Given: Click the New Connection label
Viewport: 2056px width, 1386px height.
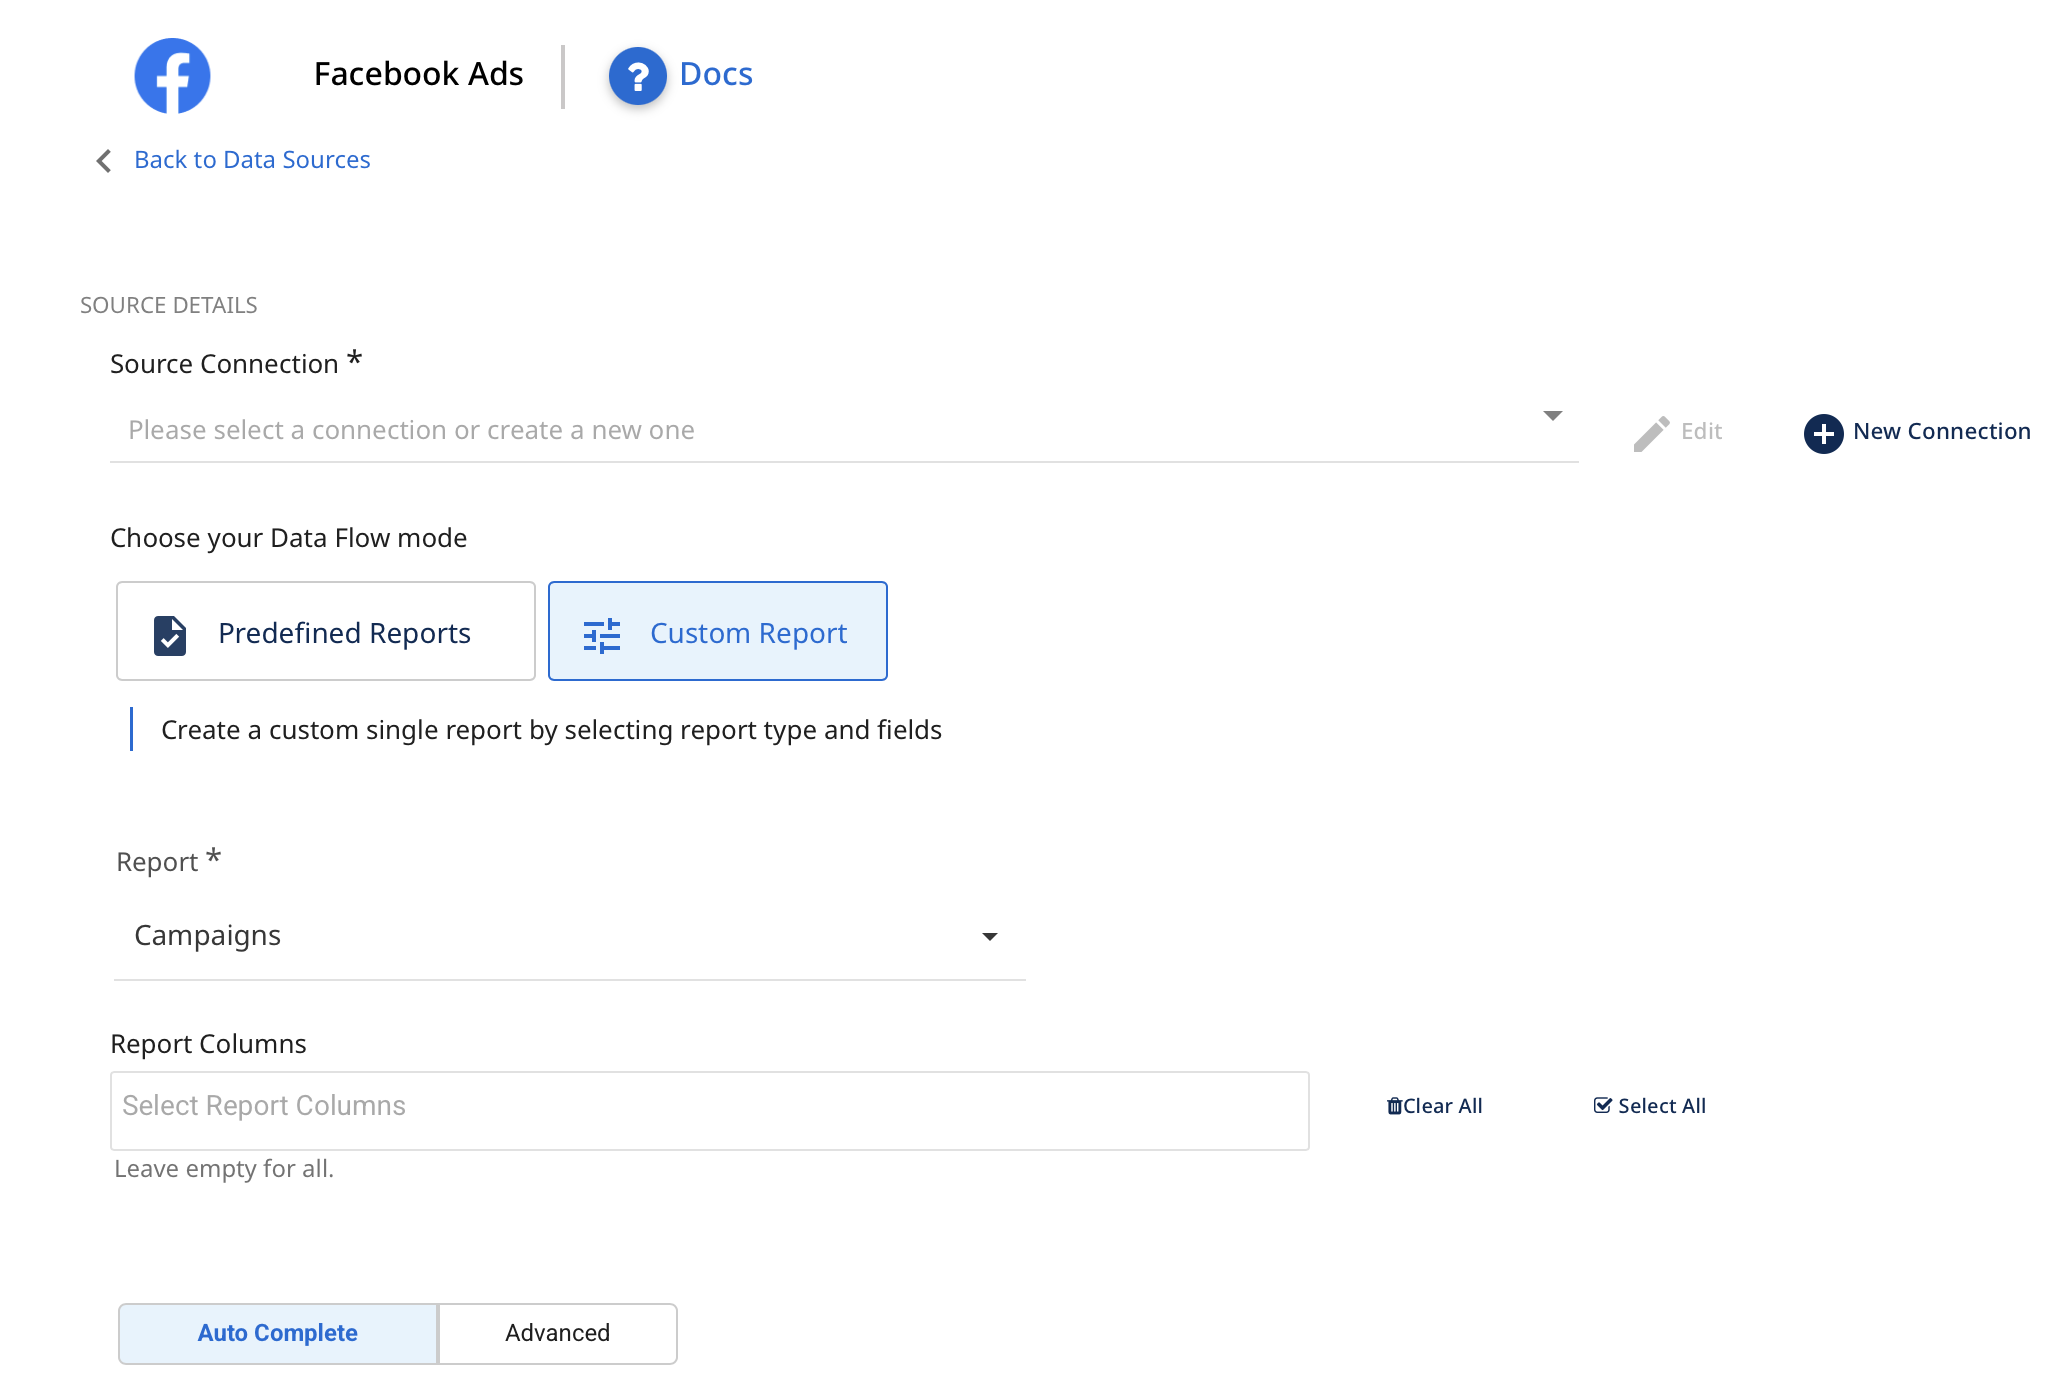Looking at the screenshot, I should [x=1941, y=431].
